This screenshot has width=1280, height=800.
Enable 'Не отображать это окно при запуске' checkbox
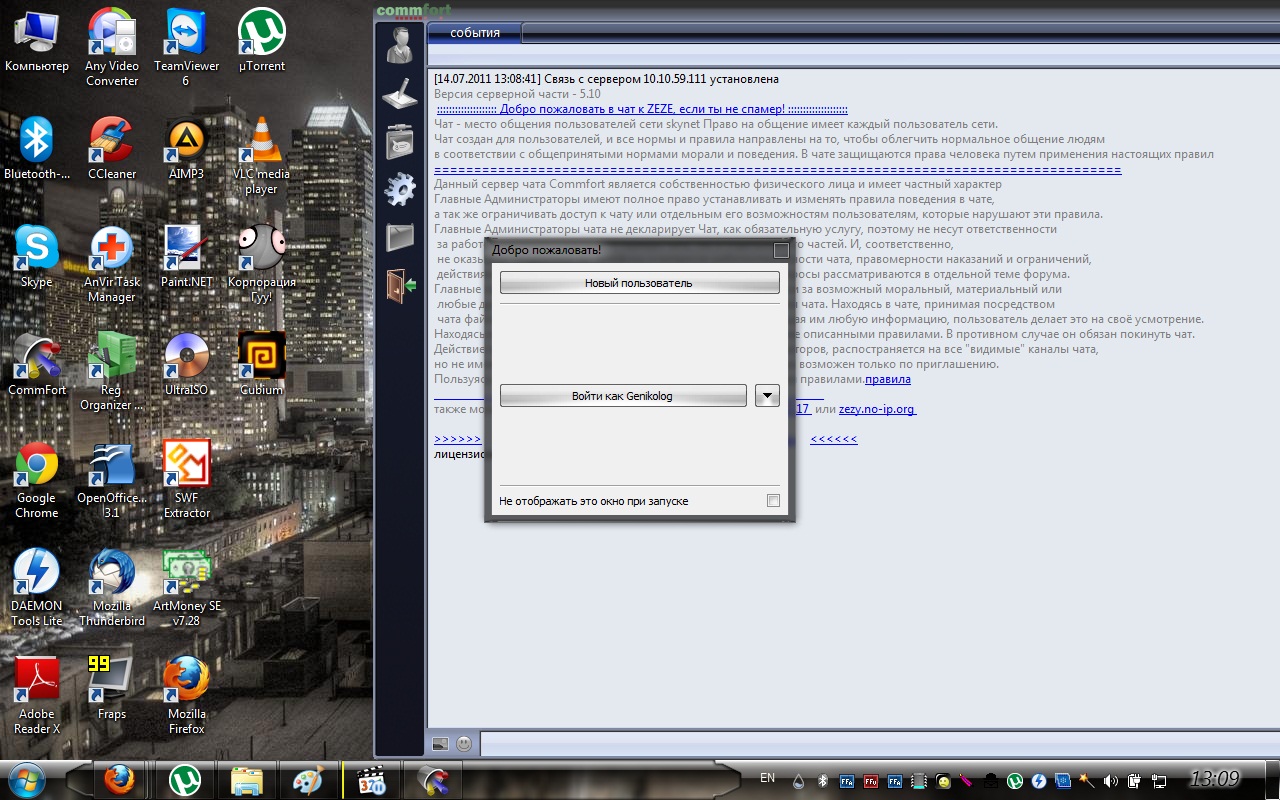[773, 501]
